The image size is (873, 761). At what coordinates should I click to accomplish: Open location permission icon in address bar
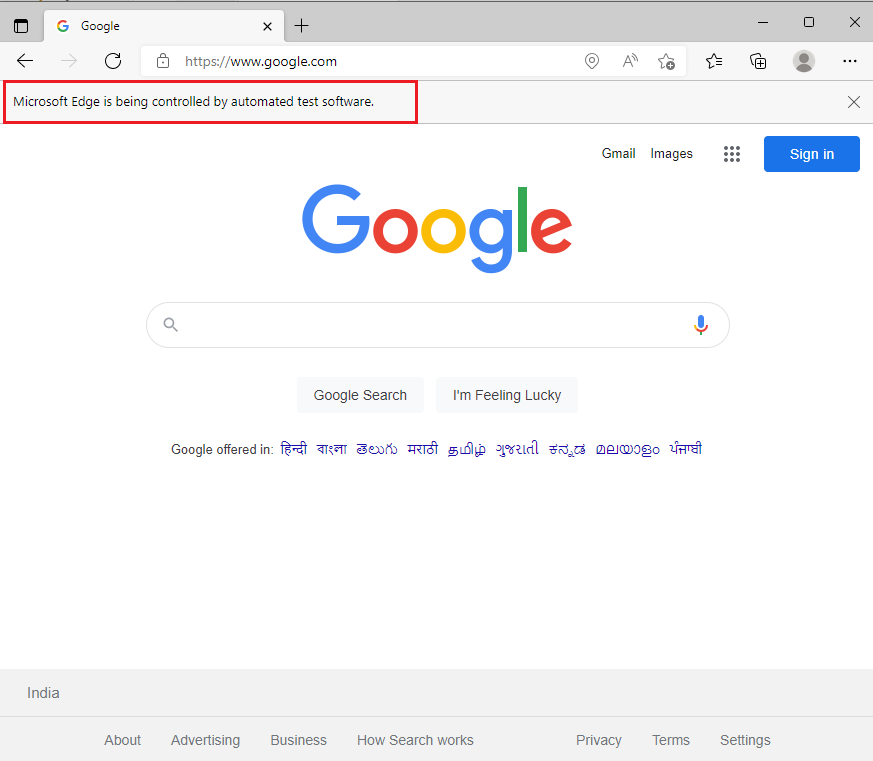[x=592, y=61]
